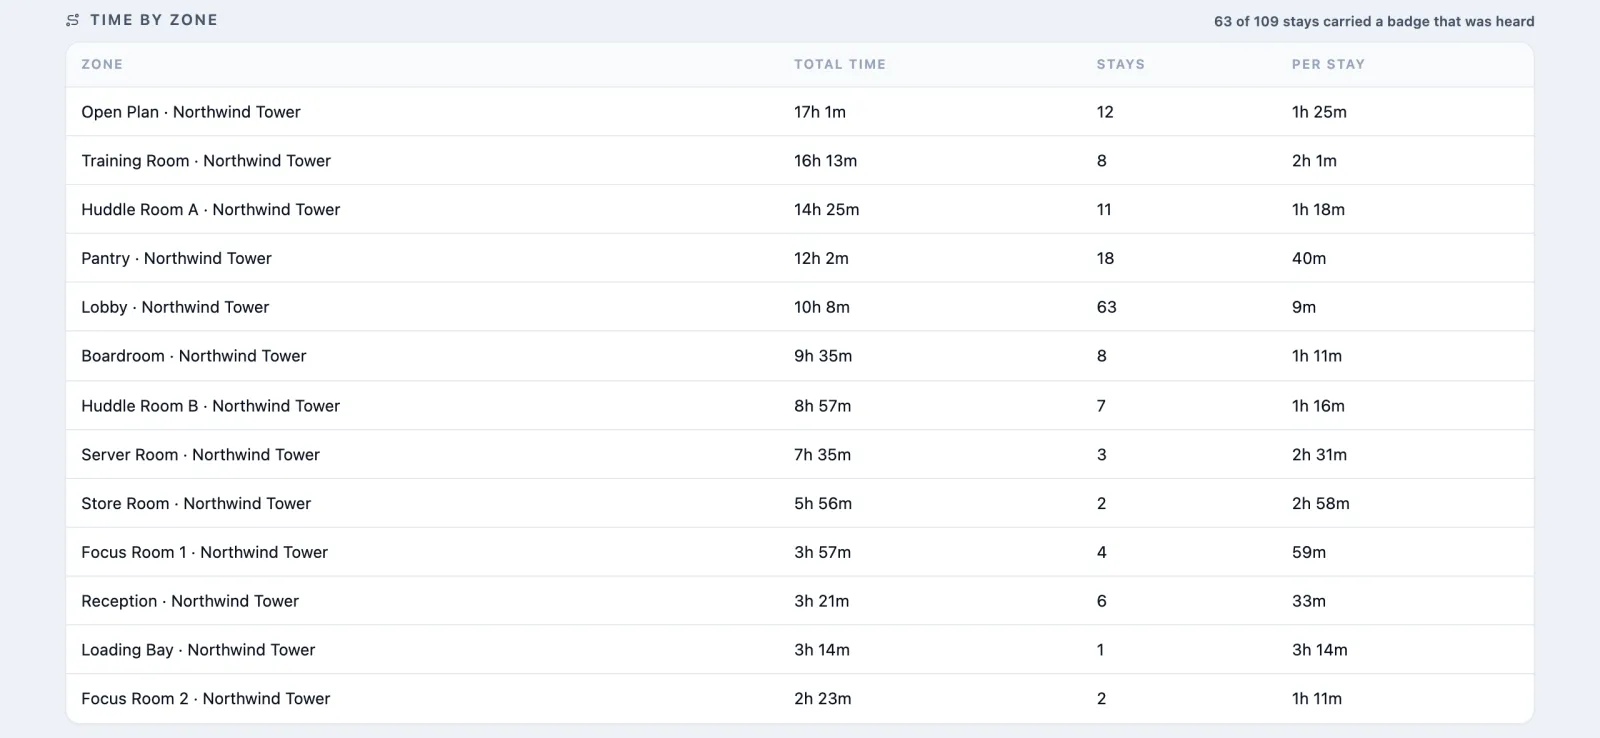The height and width of the screenshot is (738, 1600).
Task: Click the ZONE column header
Action: coord(102,64)
